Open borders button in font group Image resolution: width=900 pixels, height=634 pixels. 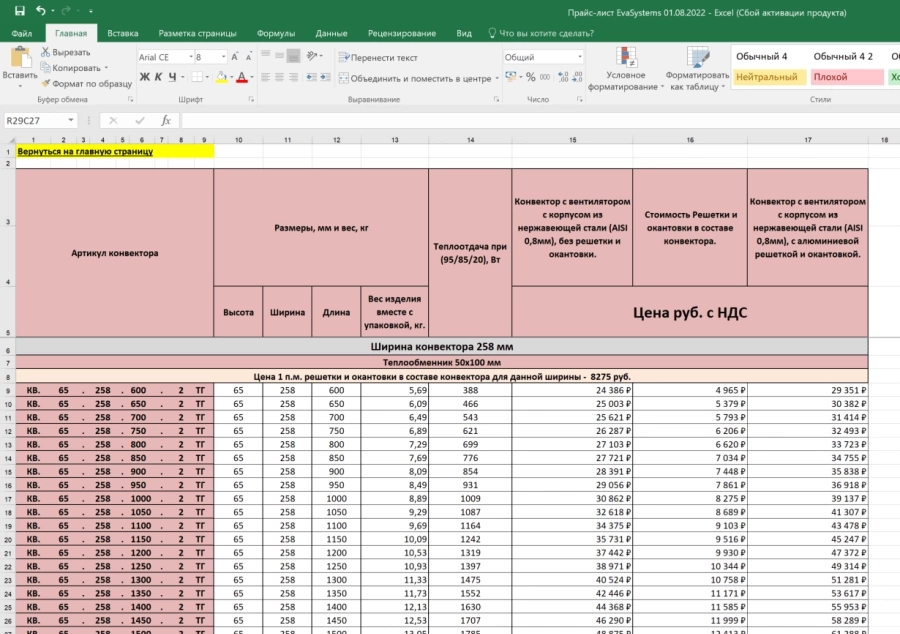point(197,77)
